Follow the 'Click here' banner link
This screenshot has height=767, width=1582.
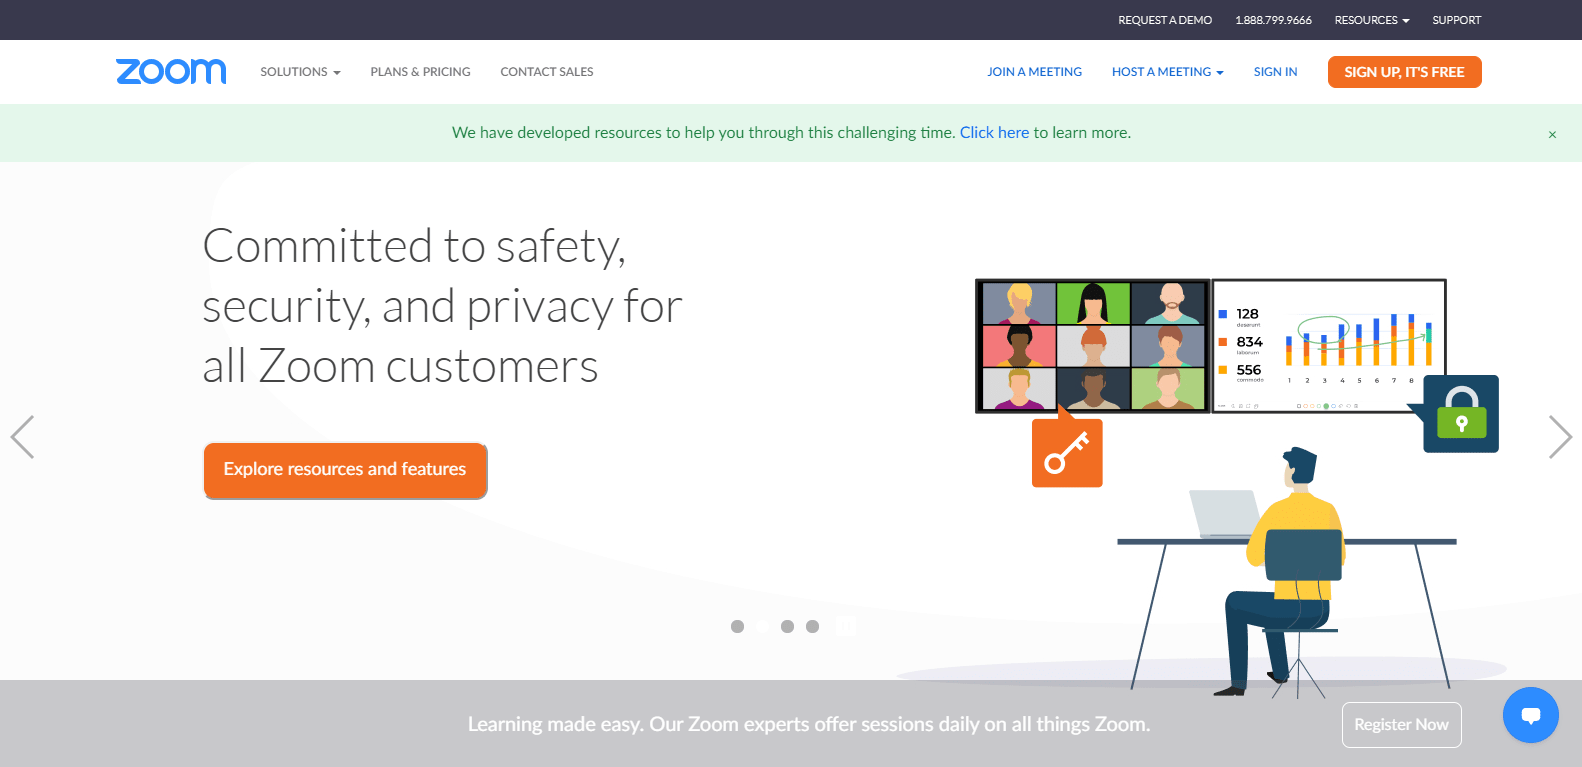click(994, 132)
